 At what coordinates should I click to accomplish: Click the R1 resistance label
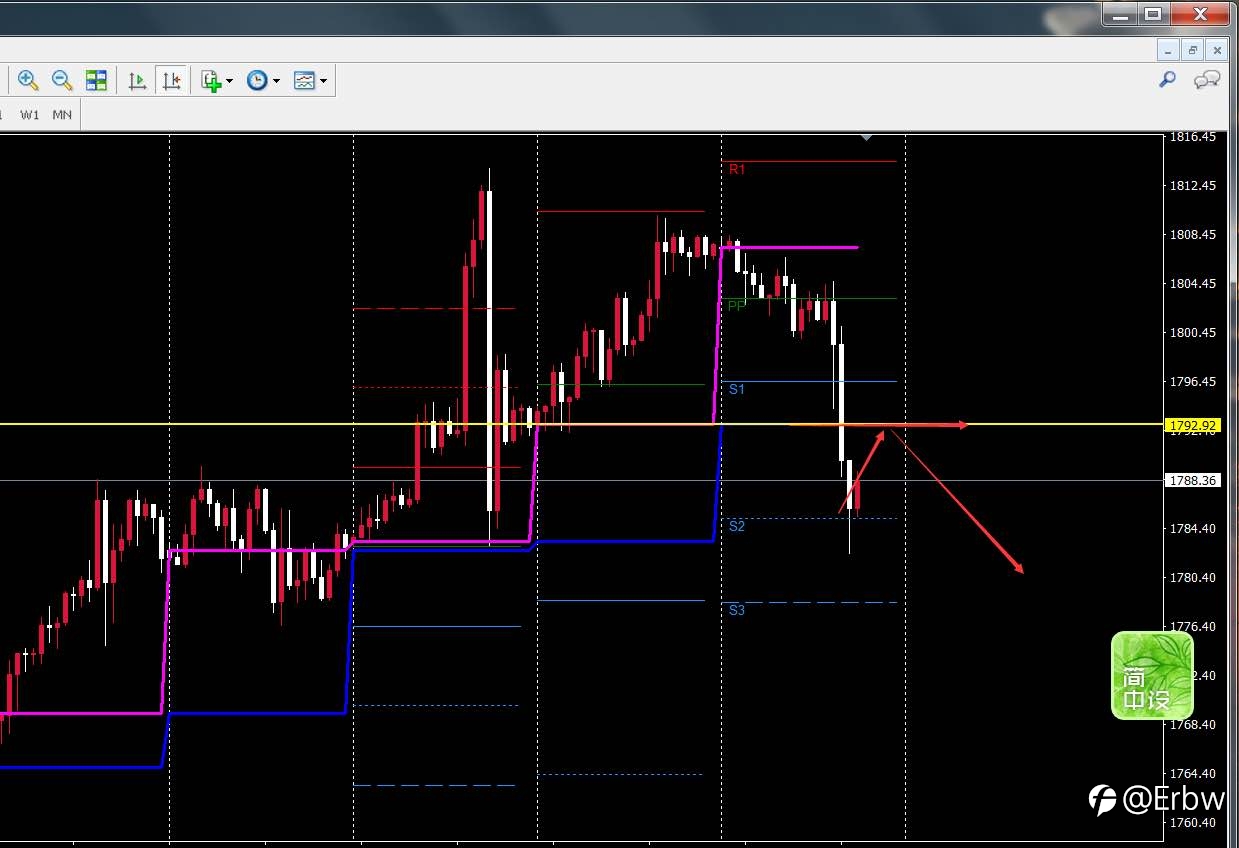(737, 170)
